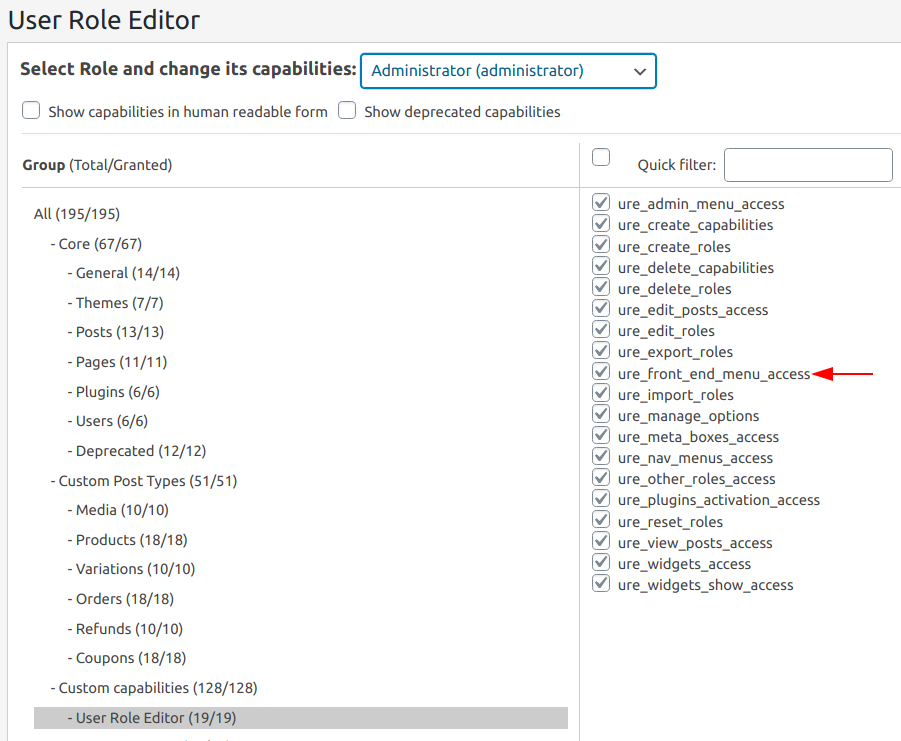Click the ure_widgets_show_access label text

pos(706,585)
